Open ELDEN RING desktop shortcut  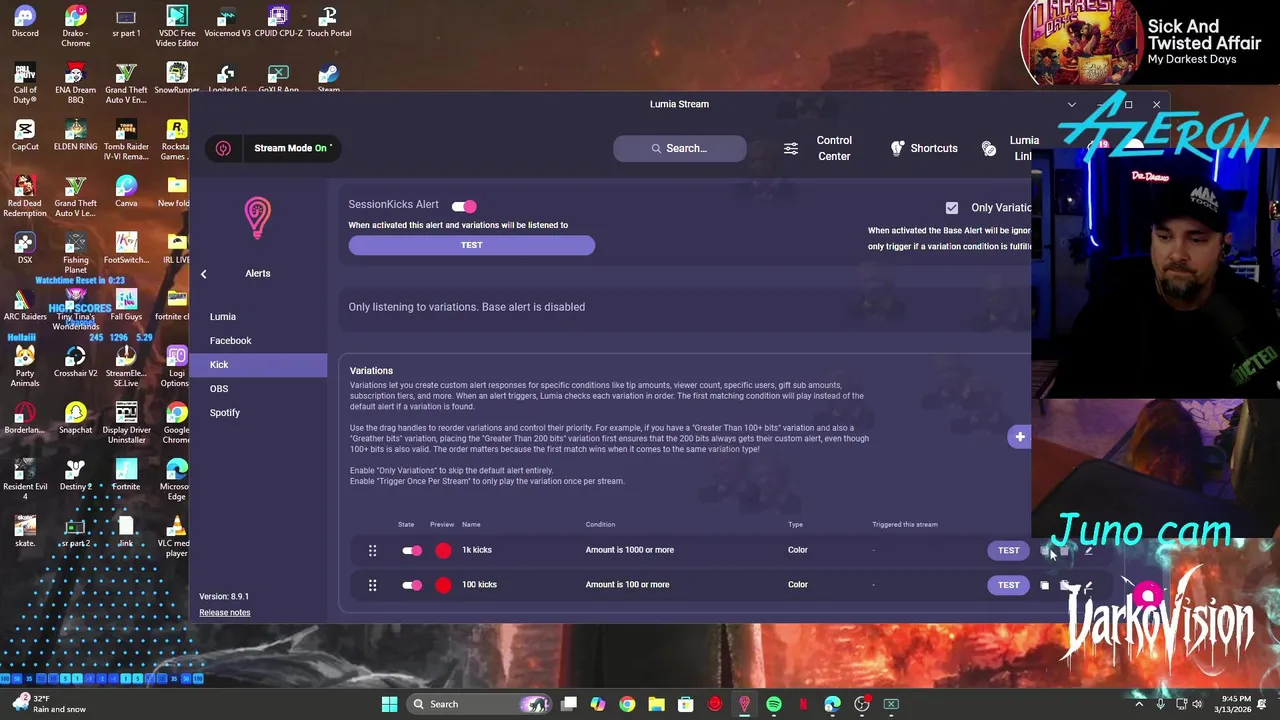[x=75, y=136]
